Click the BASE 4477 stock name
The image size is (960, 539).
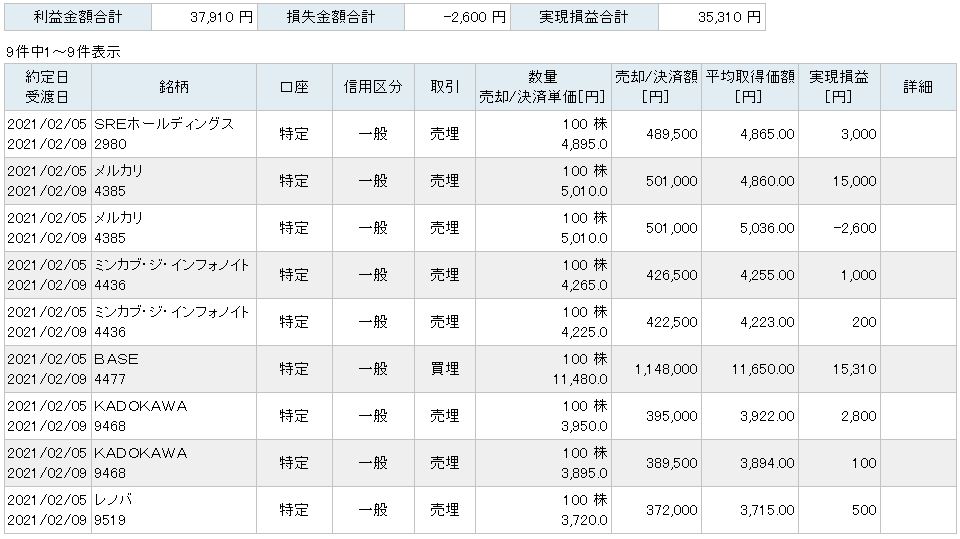pos(116,369)
